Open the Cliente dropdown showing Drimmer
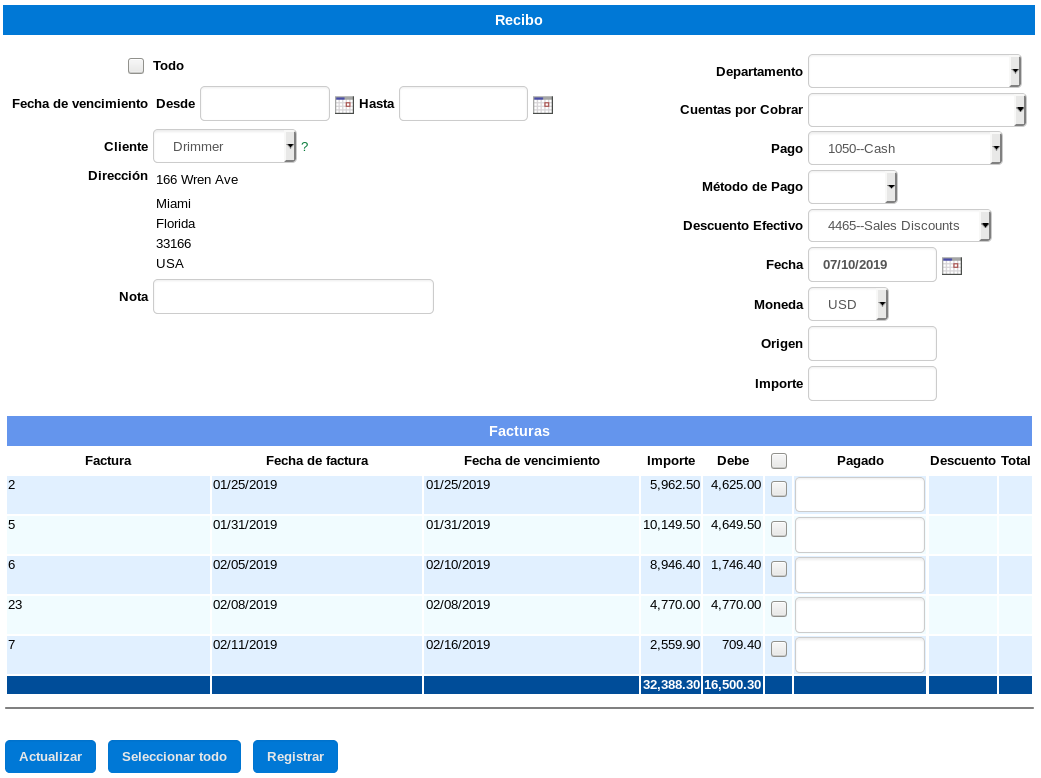 pos(224,147)
